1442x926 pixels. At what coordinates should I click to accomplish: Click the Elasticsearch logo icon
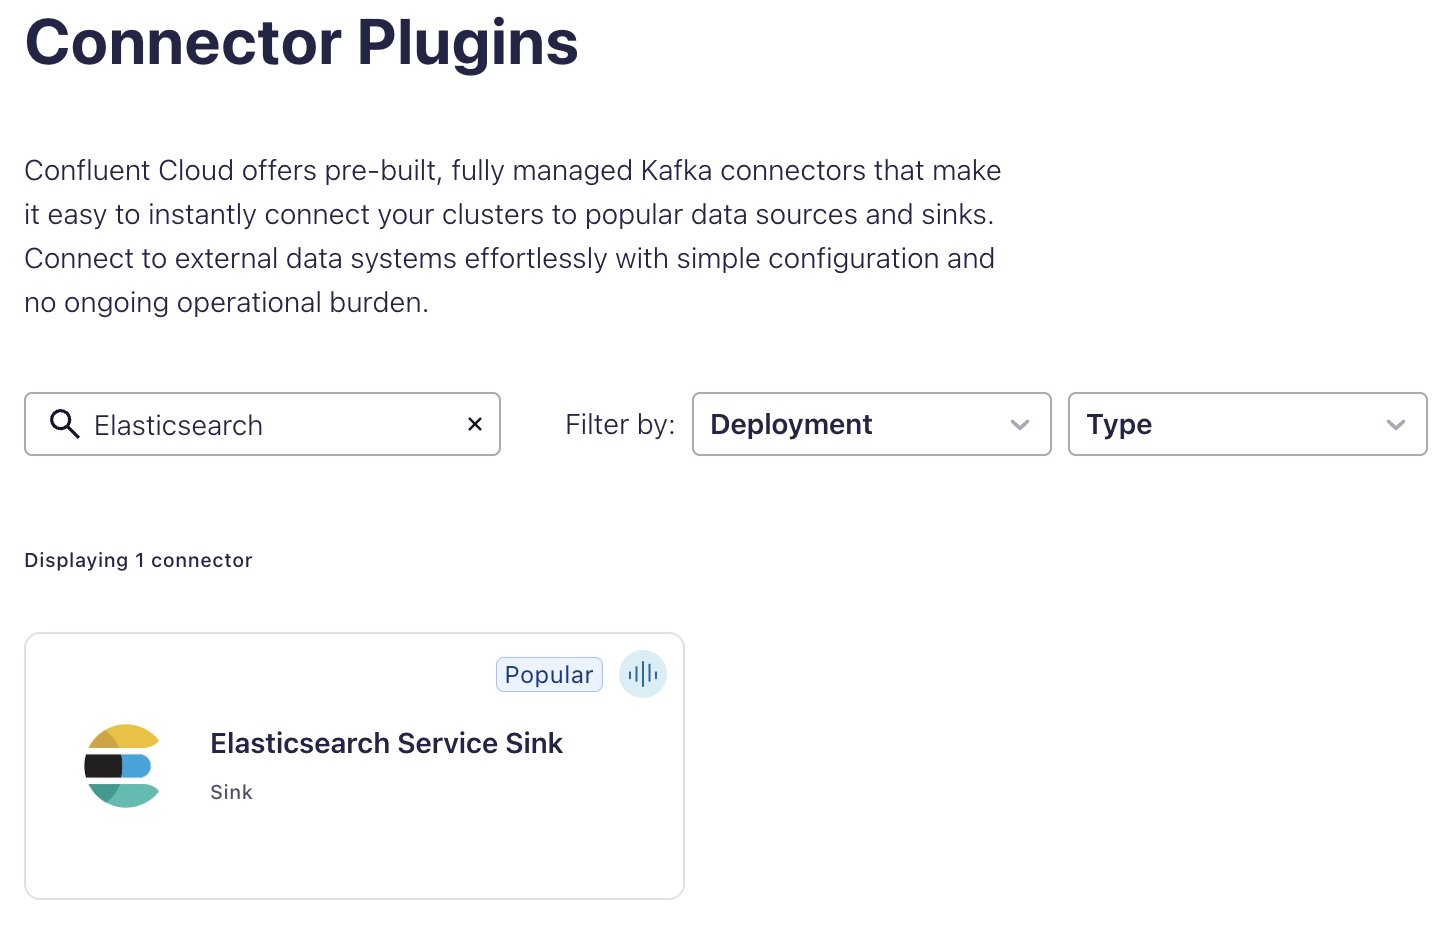tap(122, 766)
